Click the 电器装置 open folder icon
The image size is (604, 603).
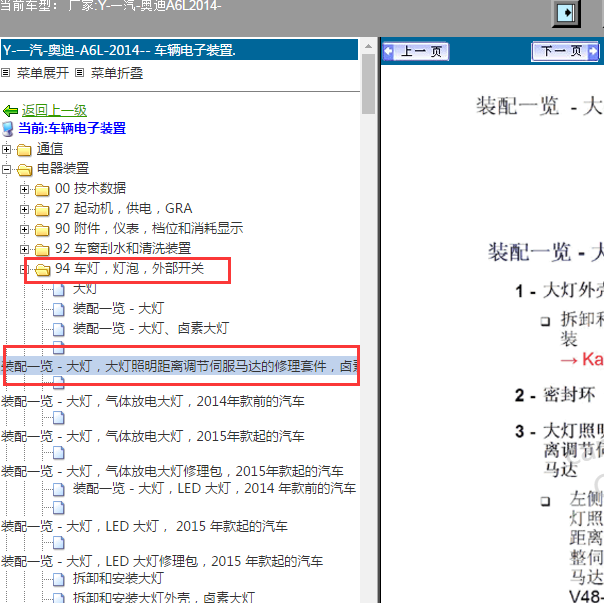point(24,170)
